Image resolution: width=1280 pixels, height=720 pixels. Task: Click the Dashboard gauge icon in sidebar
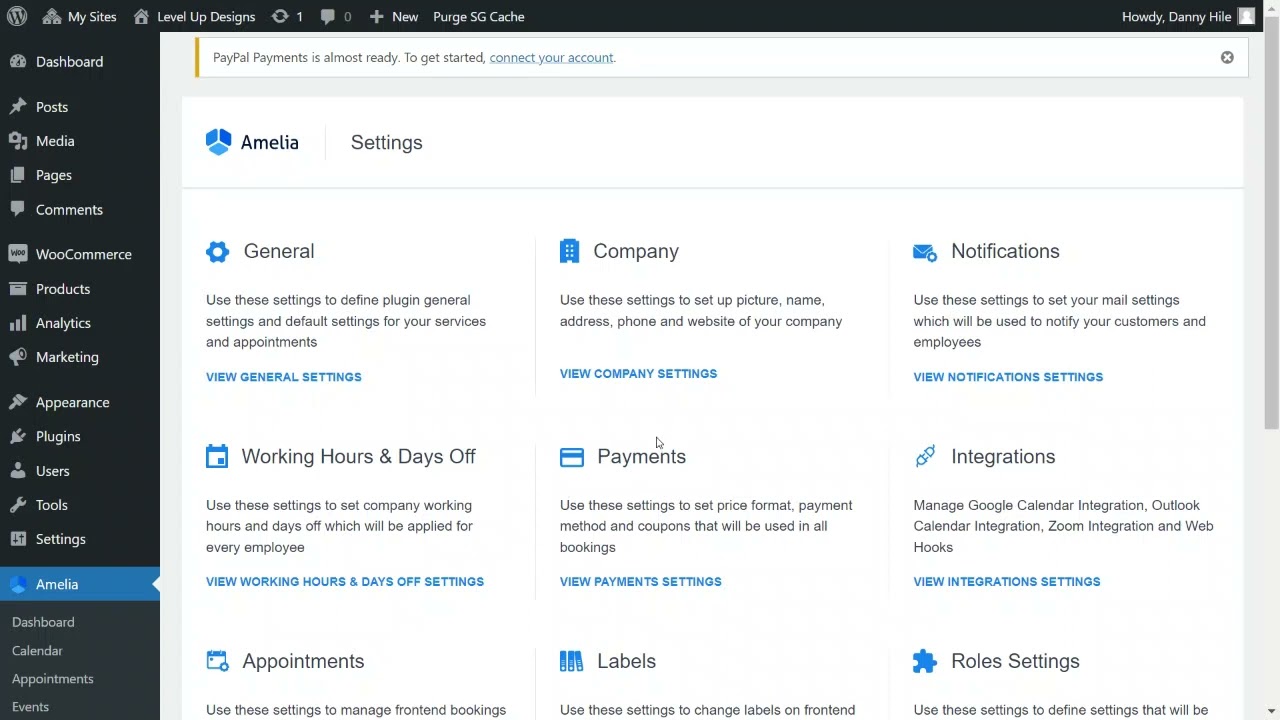[18, 62]
